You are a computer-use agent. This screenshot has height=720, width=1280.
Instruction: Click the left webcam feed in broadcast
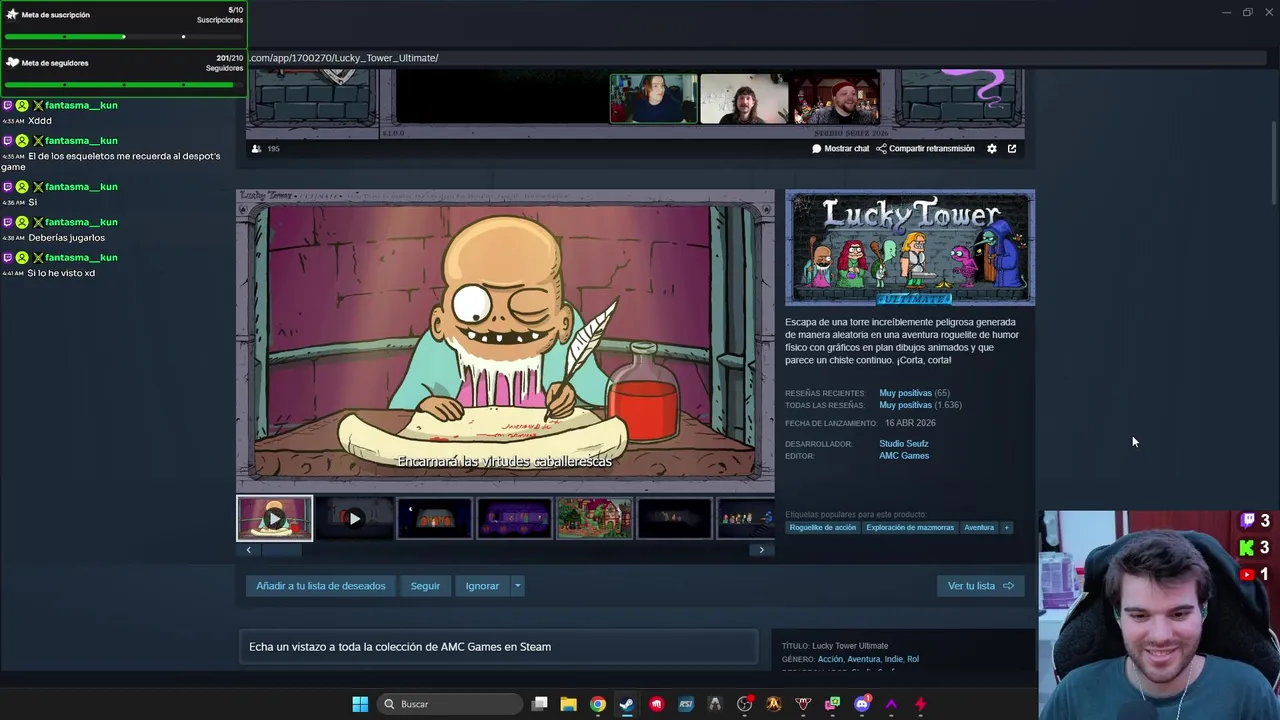[x=654, y=98]
